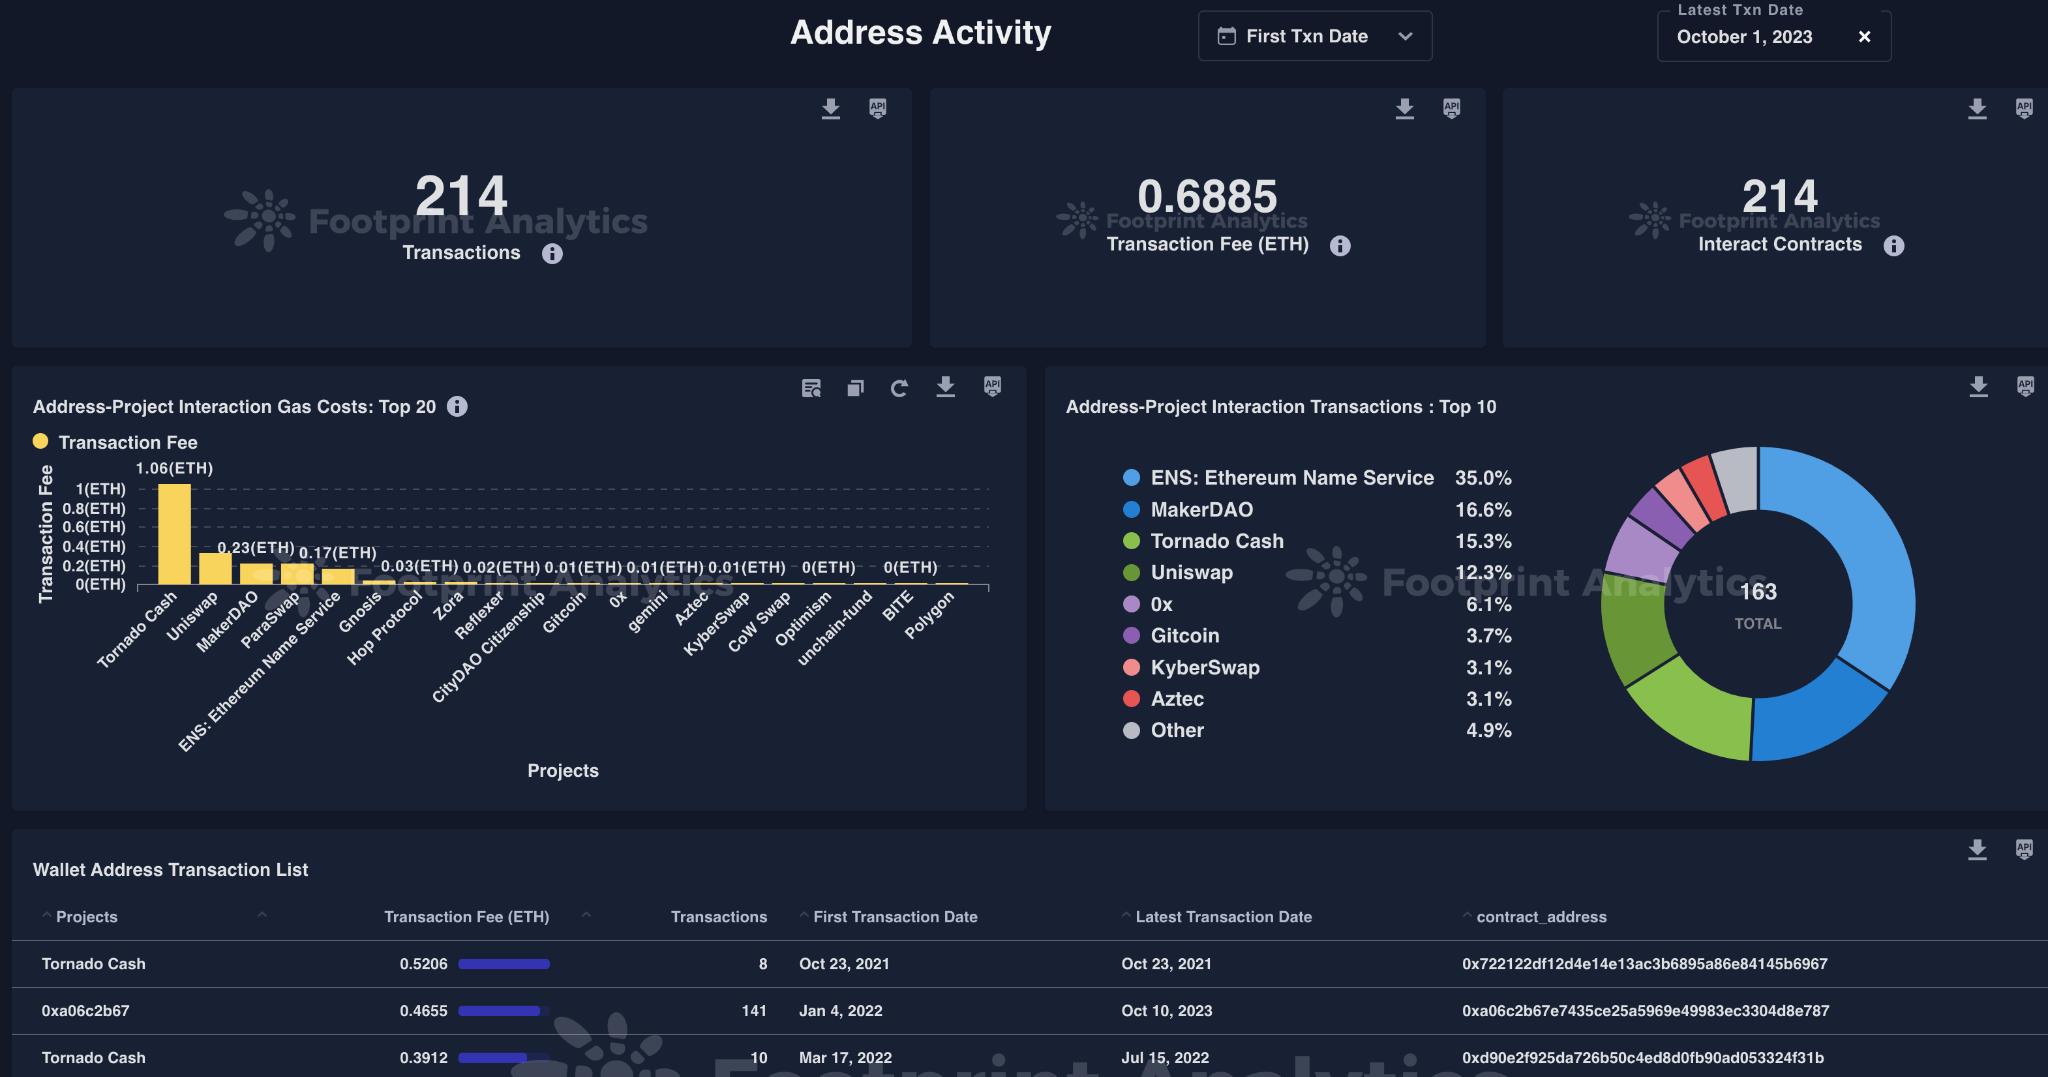Click the Tornado Cash bar in chart
Screen dimensions: 2048x1077
click(x=174, y=534)
